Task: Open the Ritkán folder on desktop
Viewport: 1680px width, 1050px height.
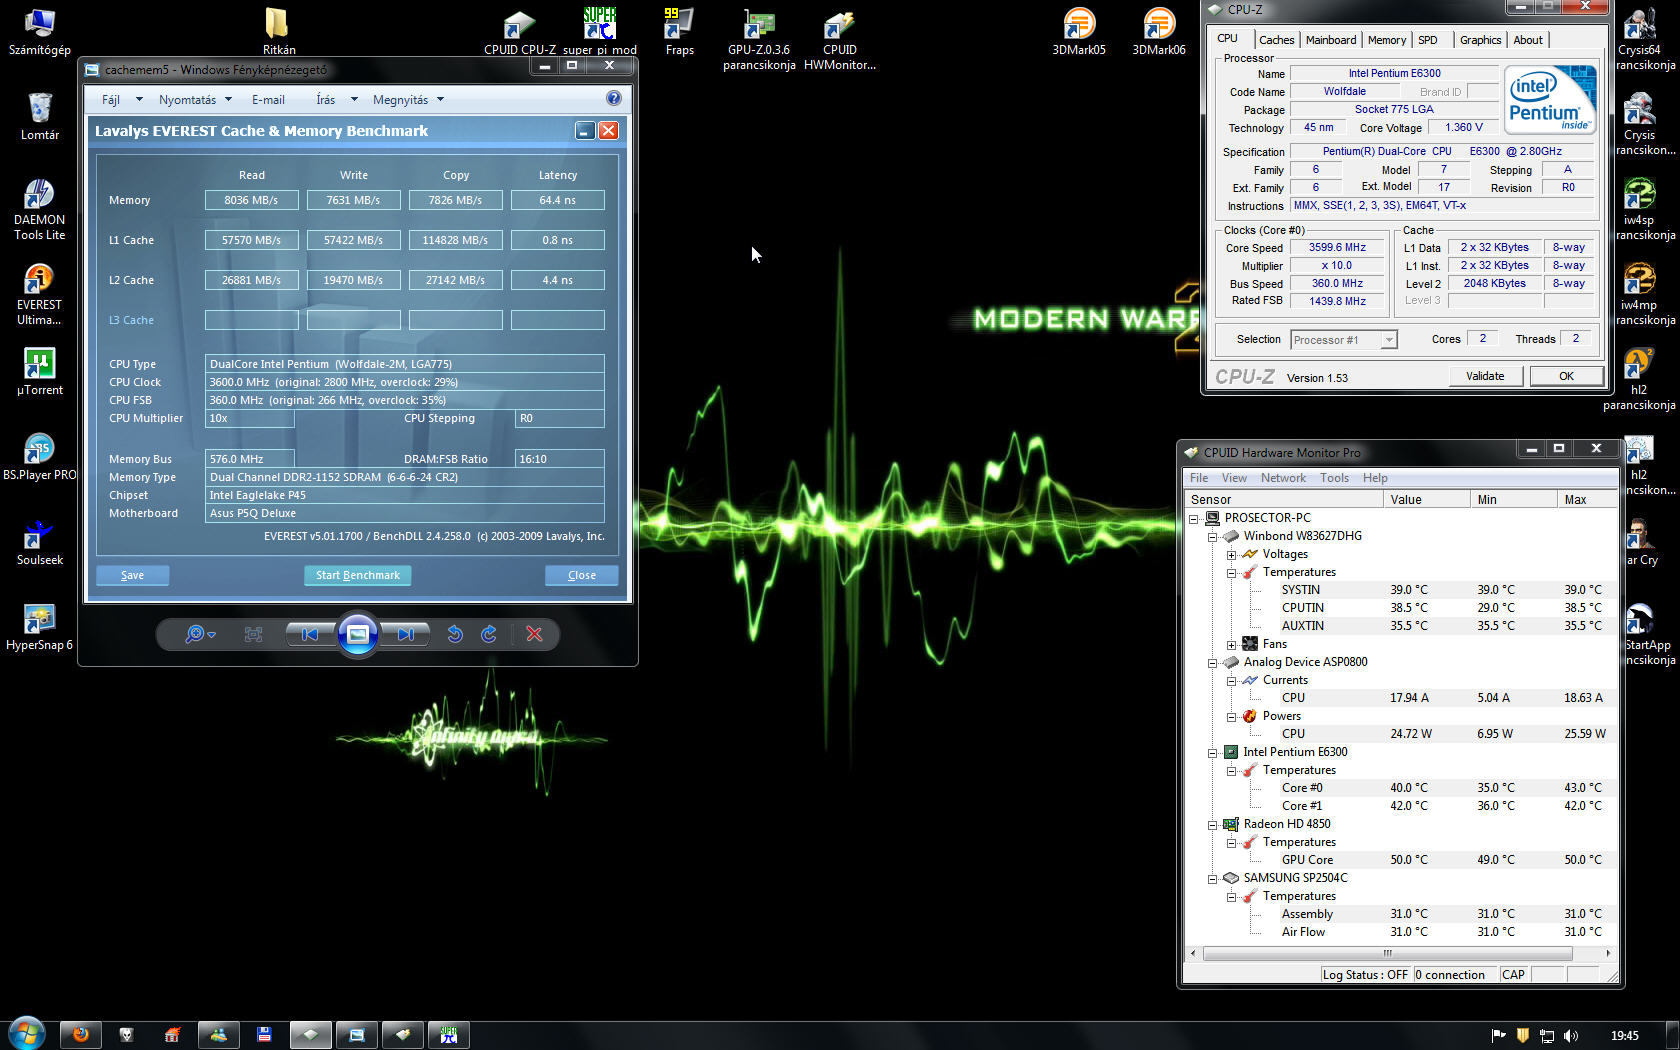Action: (x=279, y=31)
